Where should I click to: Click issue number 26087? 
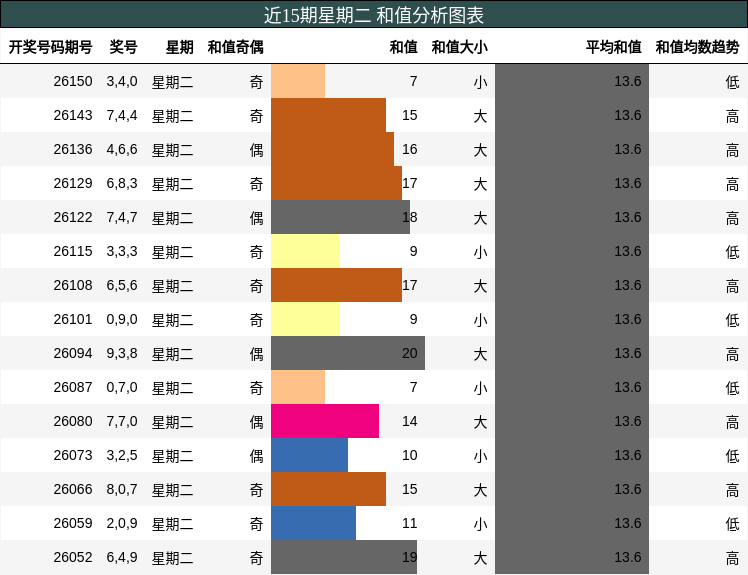(73, 387)
